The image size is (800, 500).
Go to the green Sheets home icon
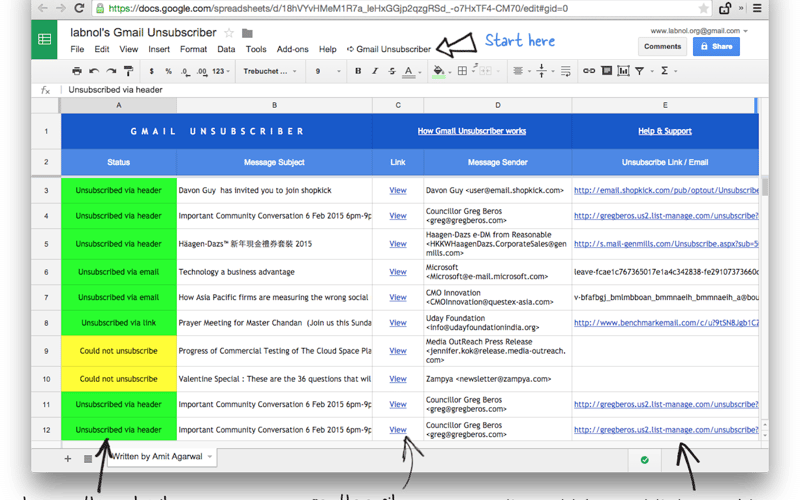[x=44, y=39]
